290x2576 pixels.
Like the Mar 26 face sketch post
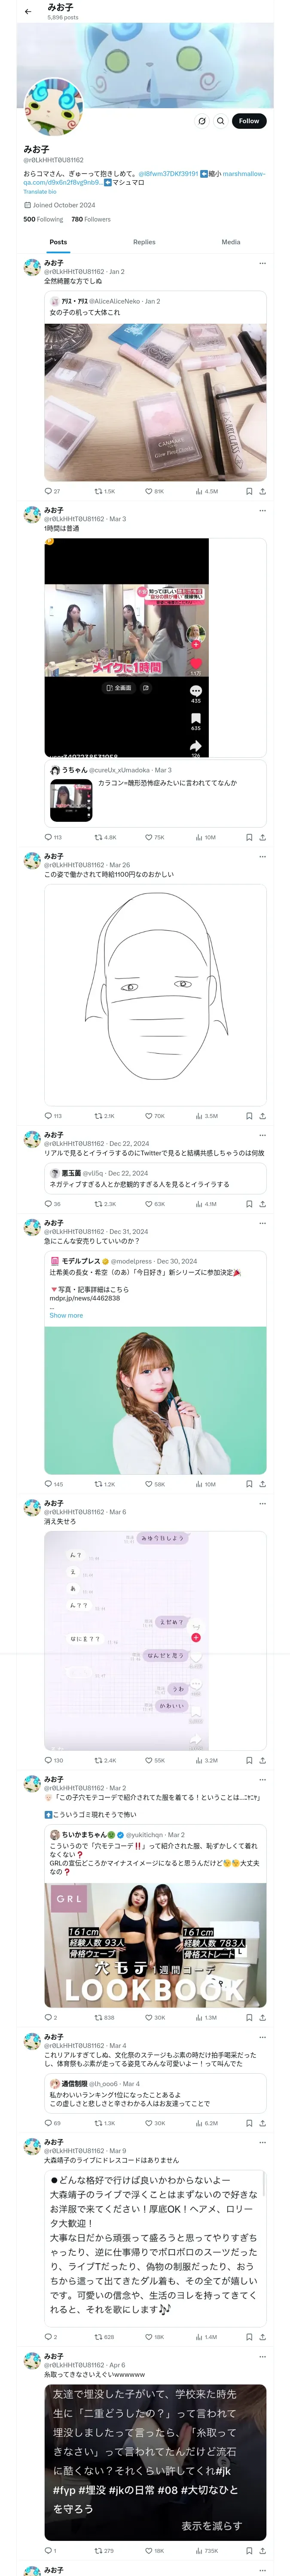click(x=154, y=1115)
